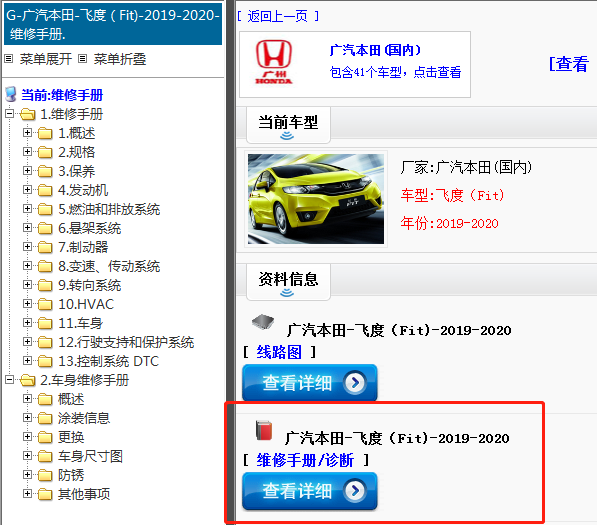Select the 10.HVAC tree item
The image size is (597, 525).
[x=86, y=304]
